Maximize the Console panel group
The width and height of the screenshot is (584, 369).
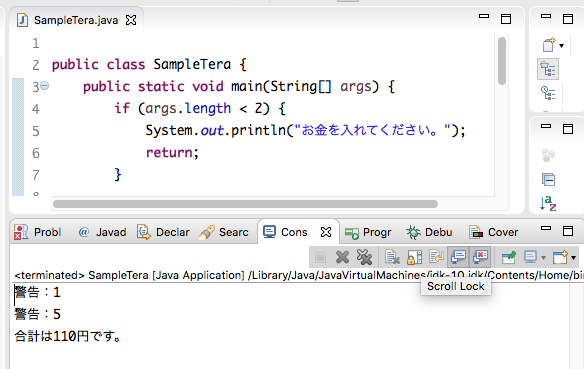(568, 230)
